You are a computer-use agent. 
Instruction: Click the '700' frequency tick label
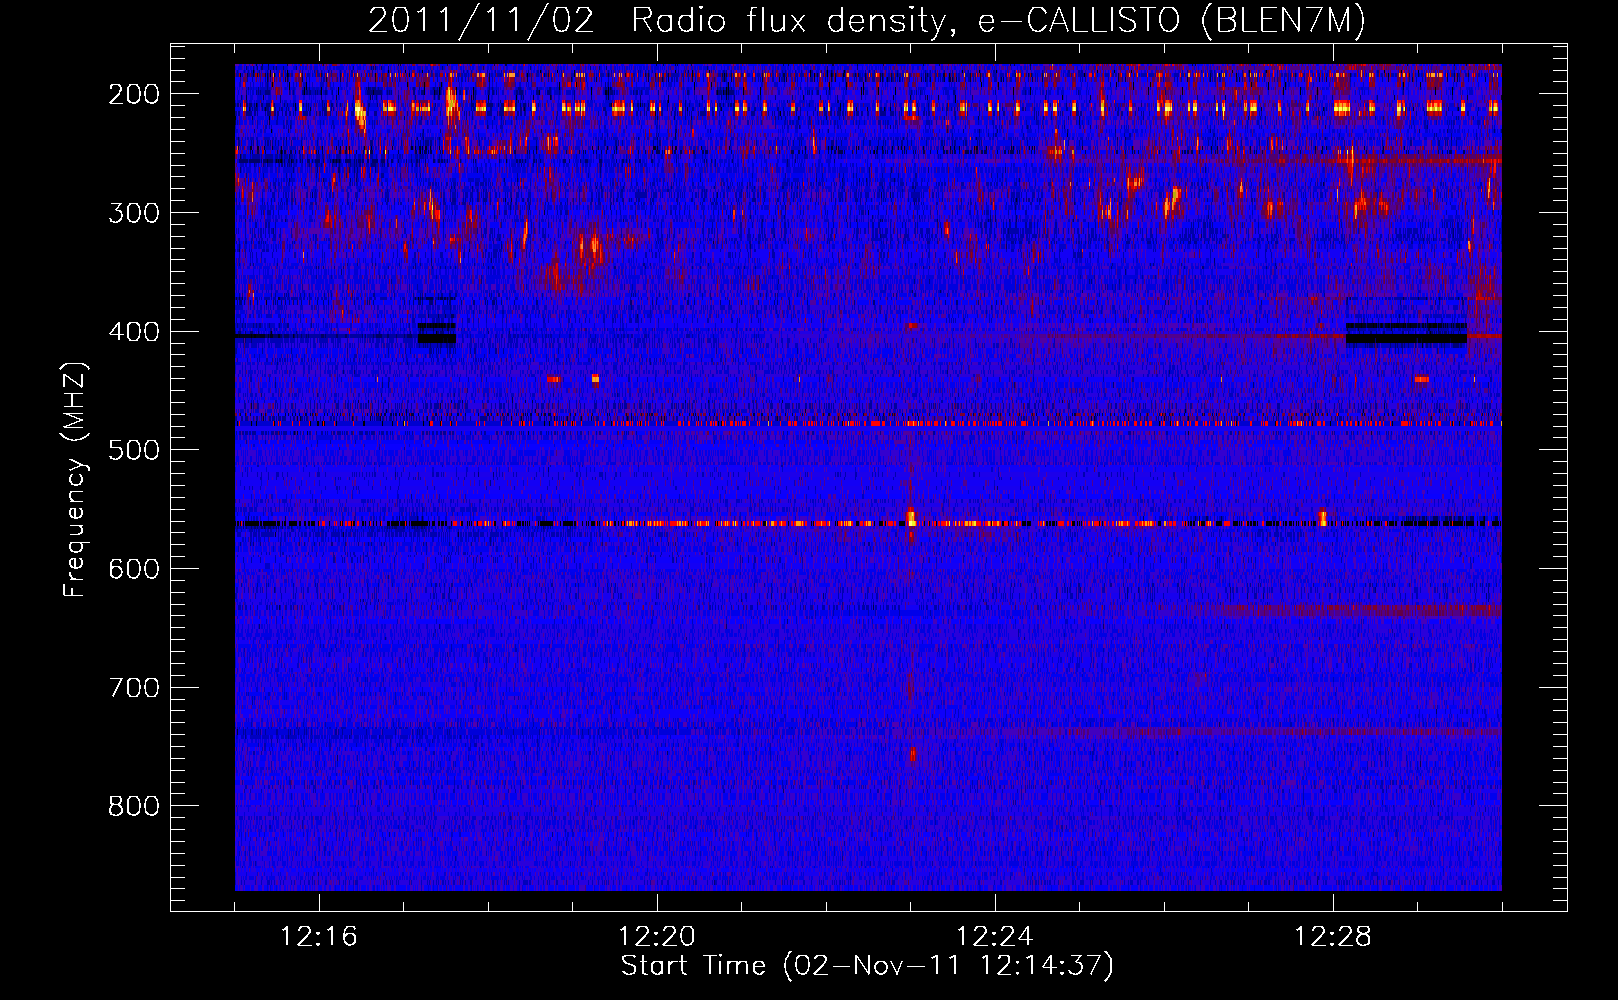[134, 688]
